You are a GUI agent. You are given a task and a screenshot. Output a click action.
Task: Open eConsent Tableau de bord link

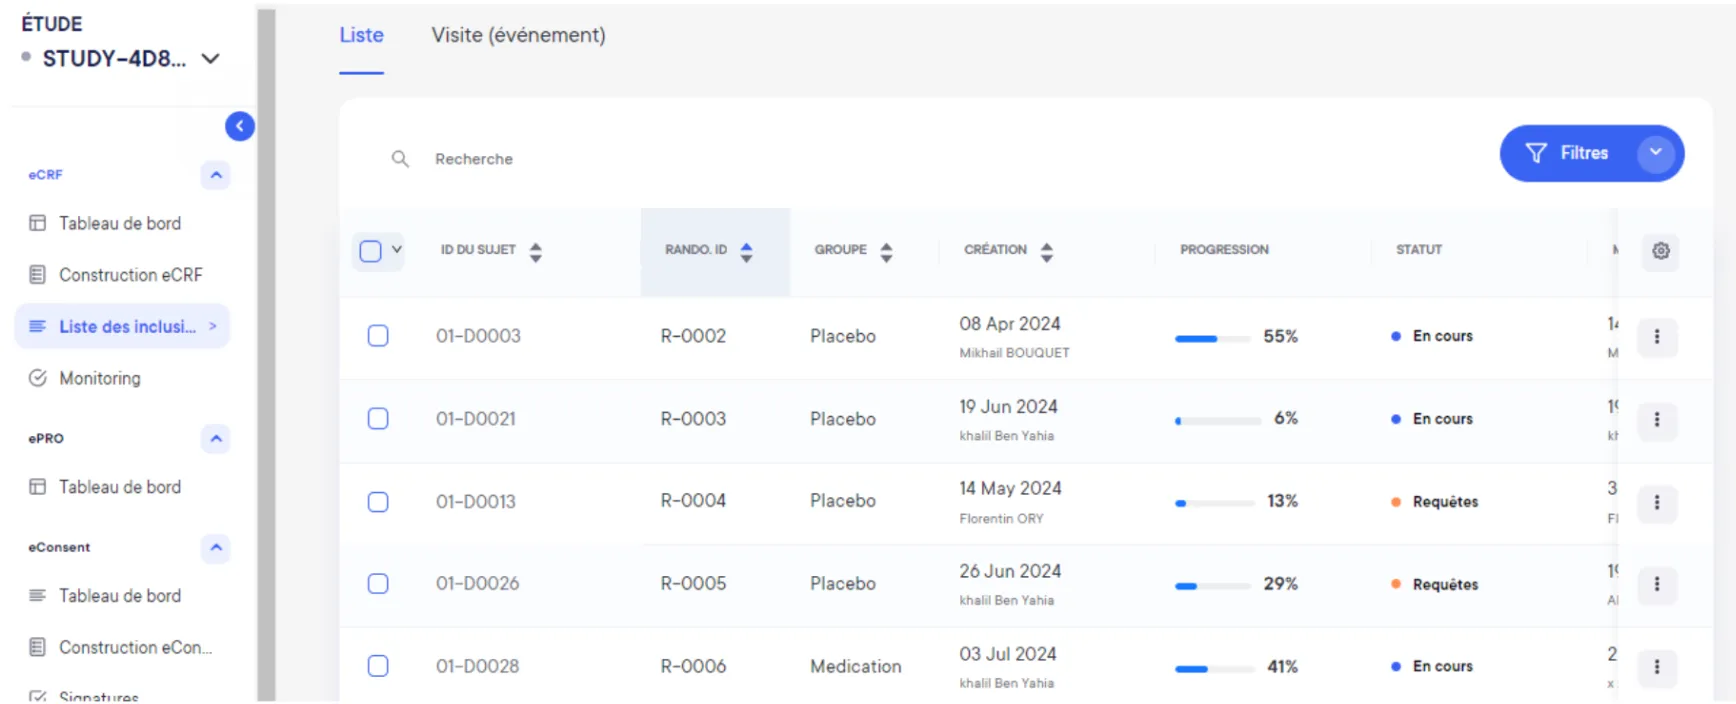tap(120, 596)
